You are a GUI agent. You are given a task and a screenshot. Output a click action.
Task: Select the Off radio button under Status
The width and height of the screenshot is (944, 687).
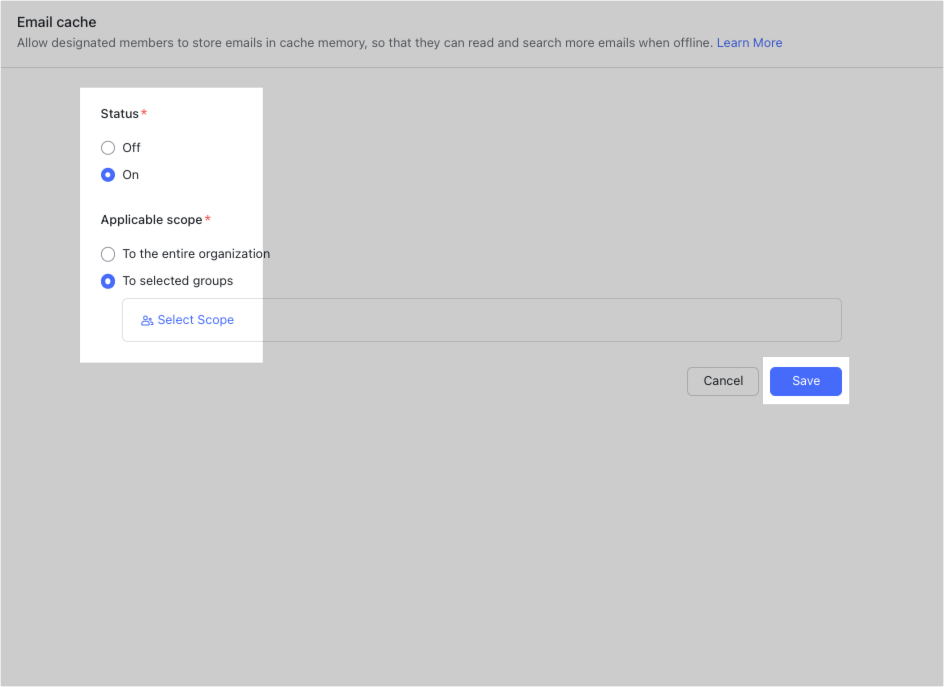tap(108, 147)
